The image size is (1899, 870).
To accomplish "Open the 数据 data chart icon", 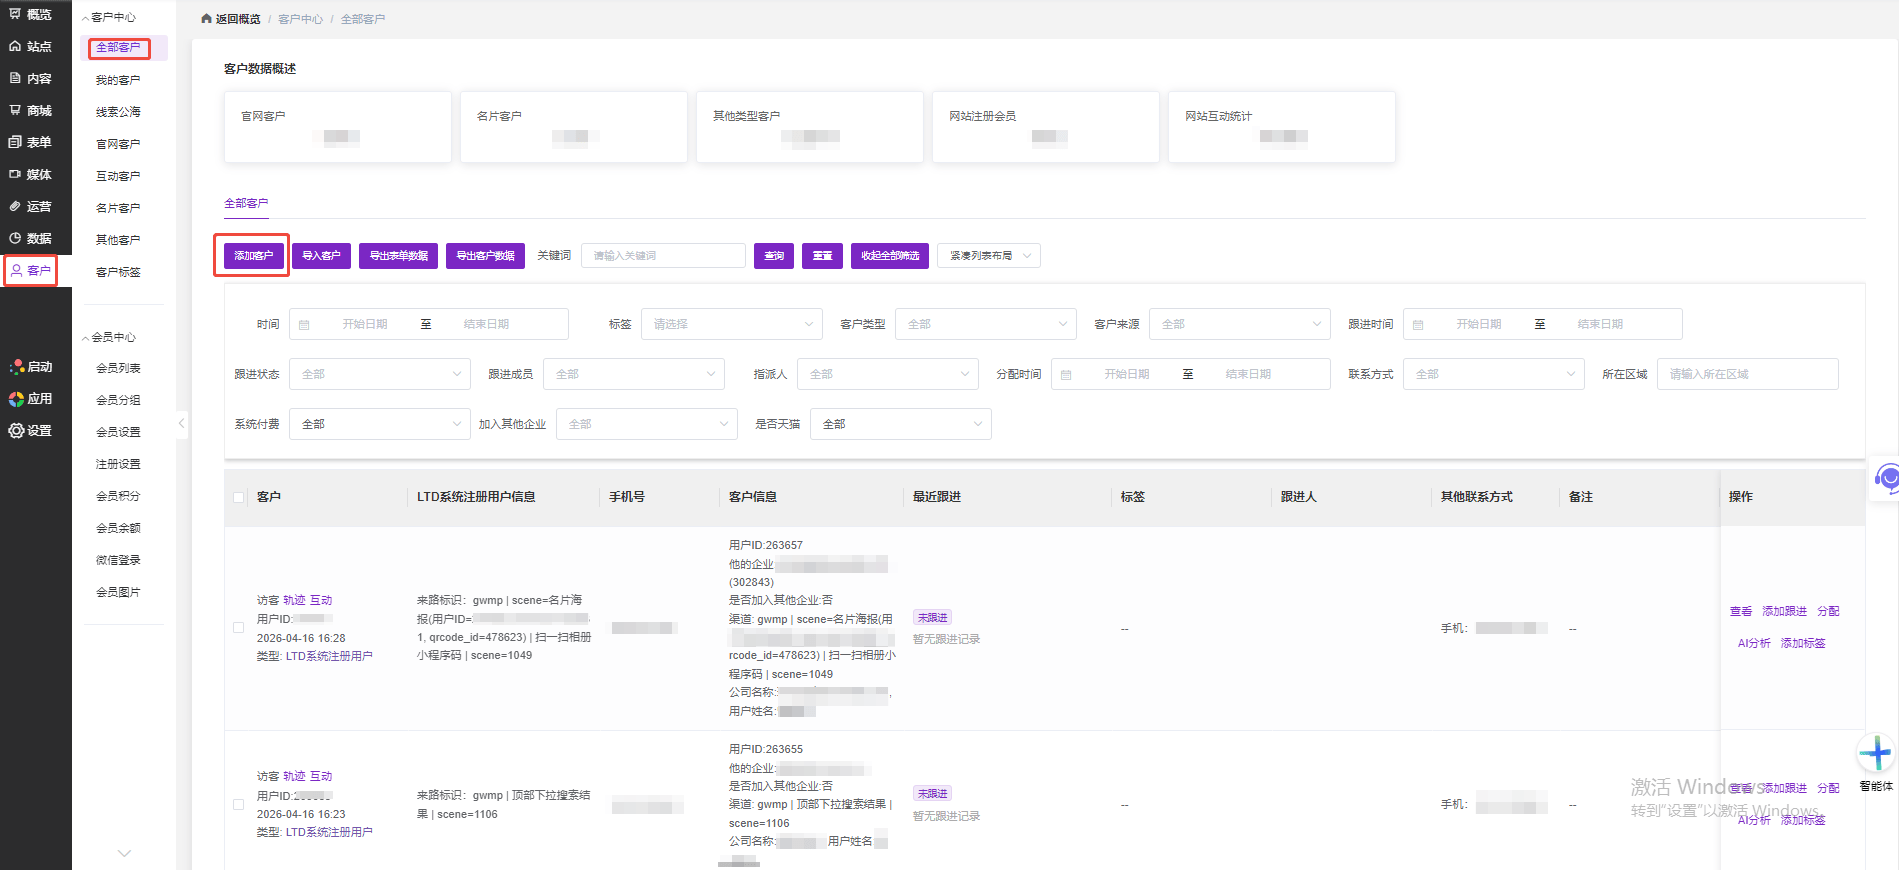I will (x=15, y=238).
